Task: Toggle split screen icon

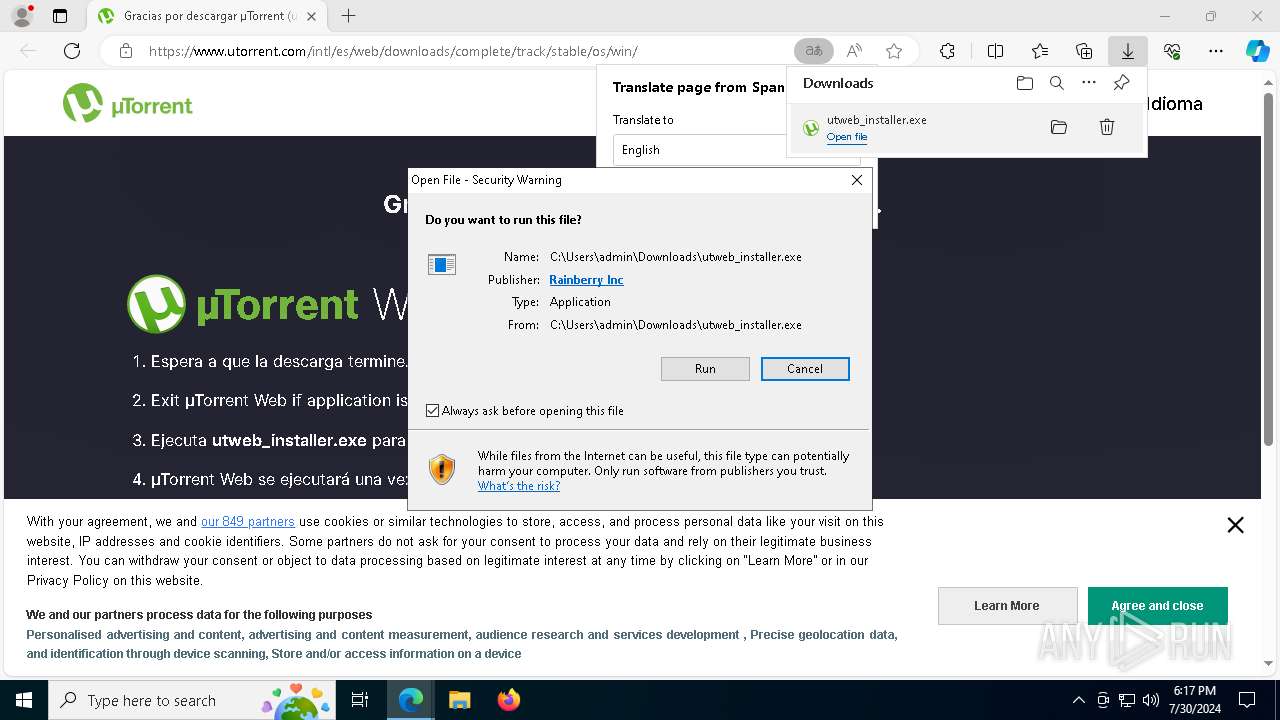Action: [995, 51]
